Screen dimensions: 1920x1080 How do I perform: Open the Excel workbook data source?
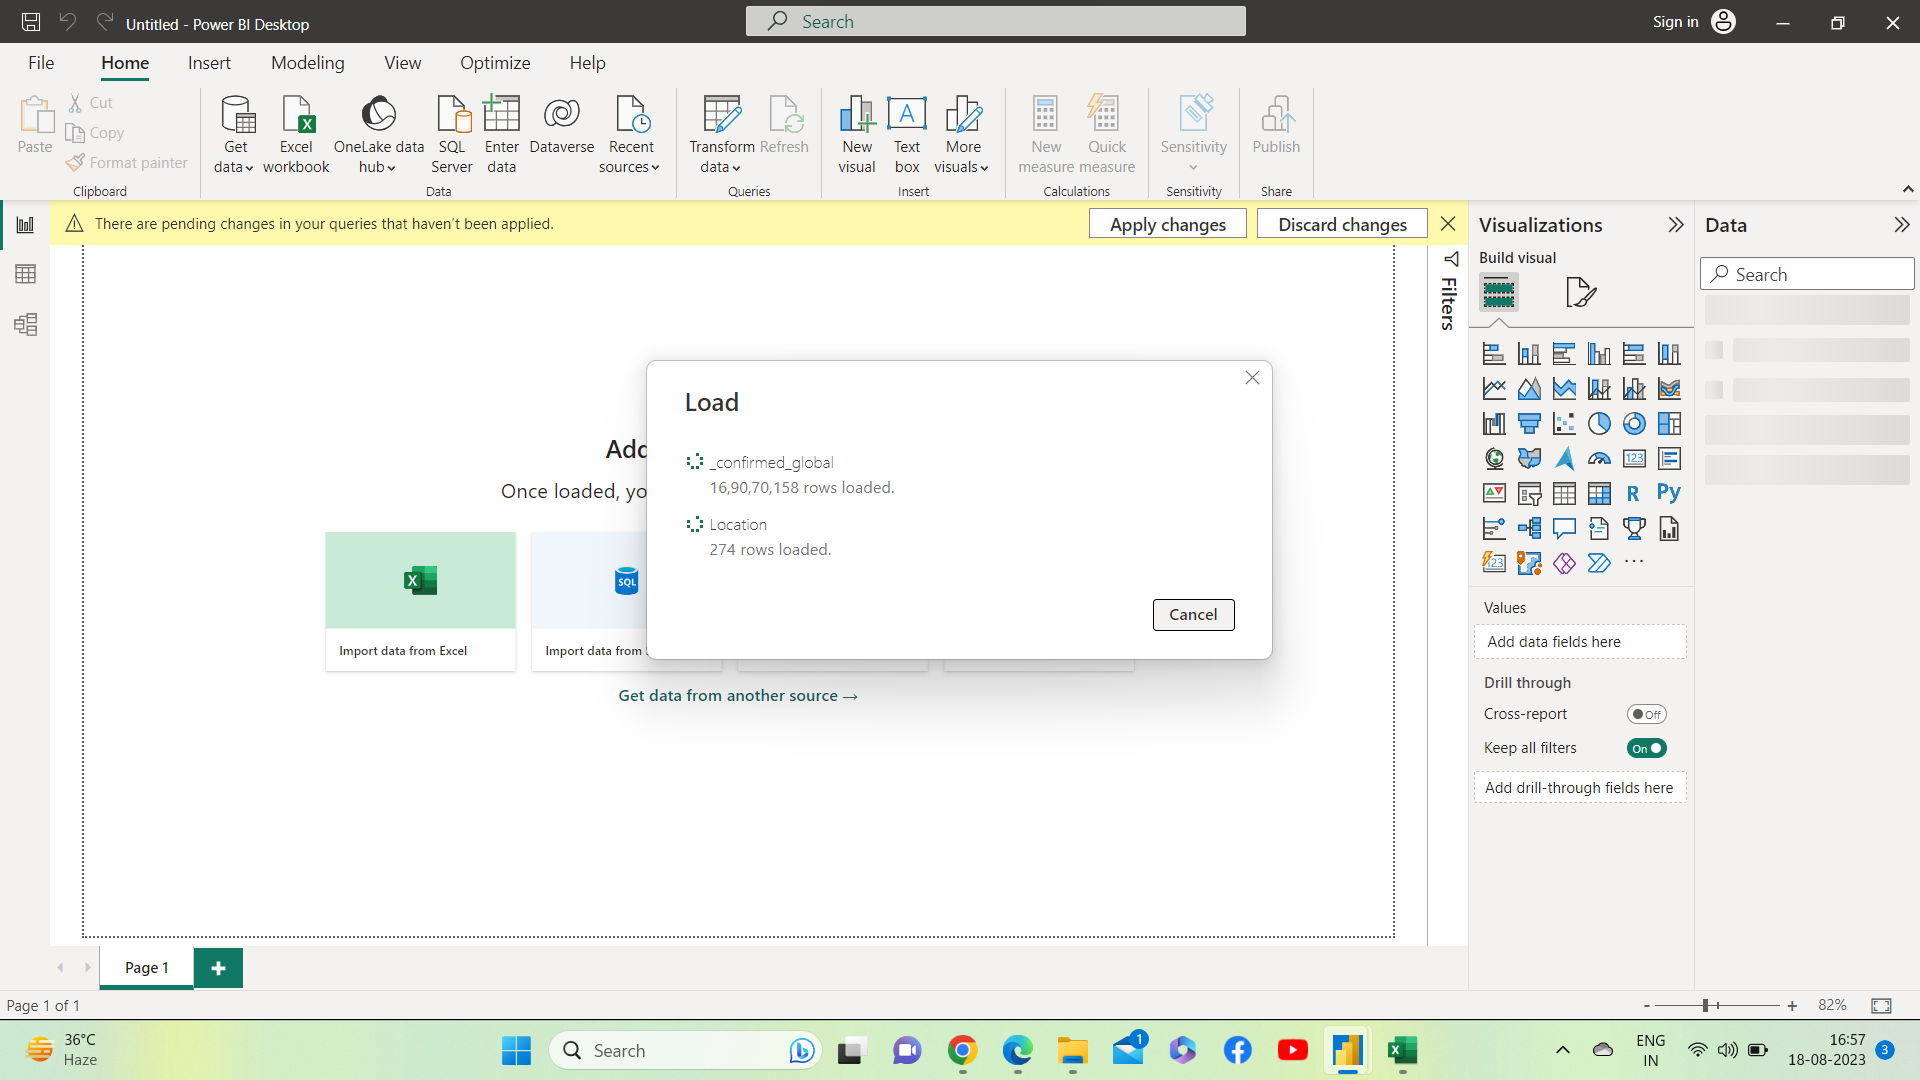pyautogui.click(x=296, y=134)
